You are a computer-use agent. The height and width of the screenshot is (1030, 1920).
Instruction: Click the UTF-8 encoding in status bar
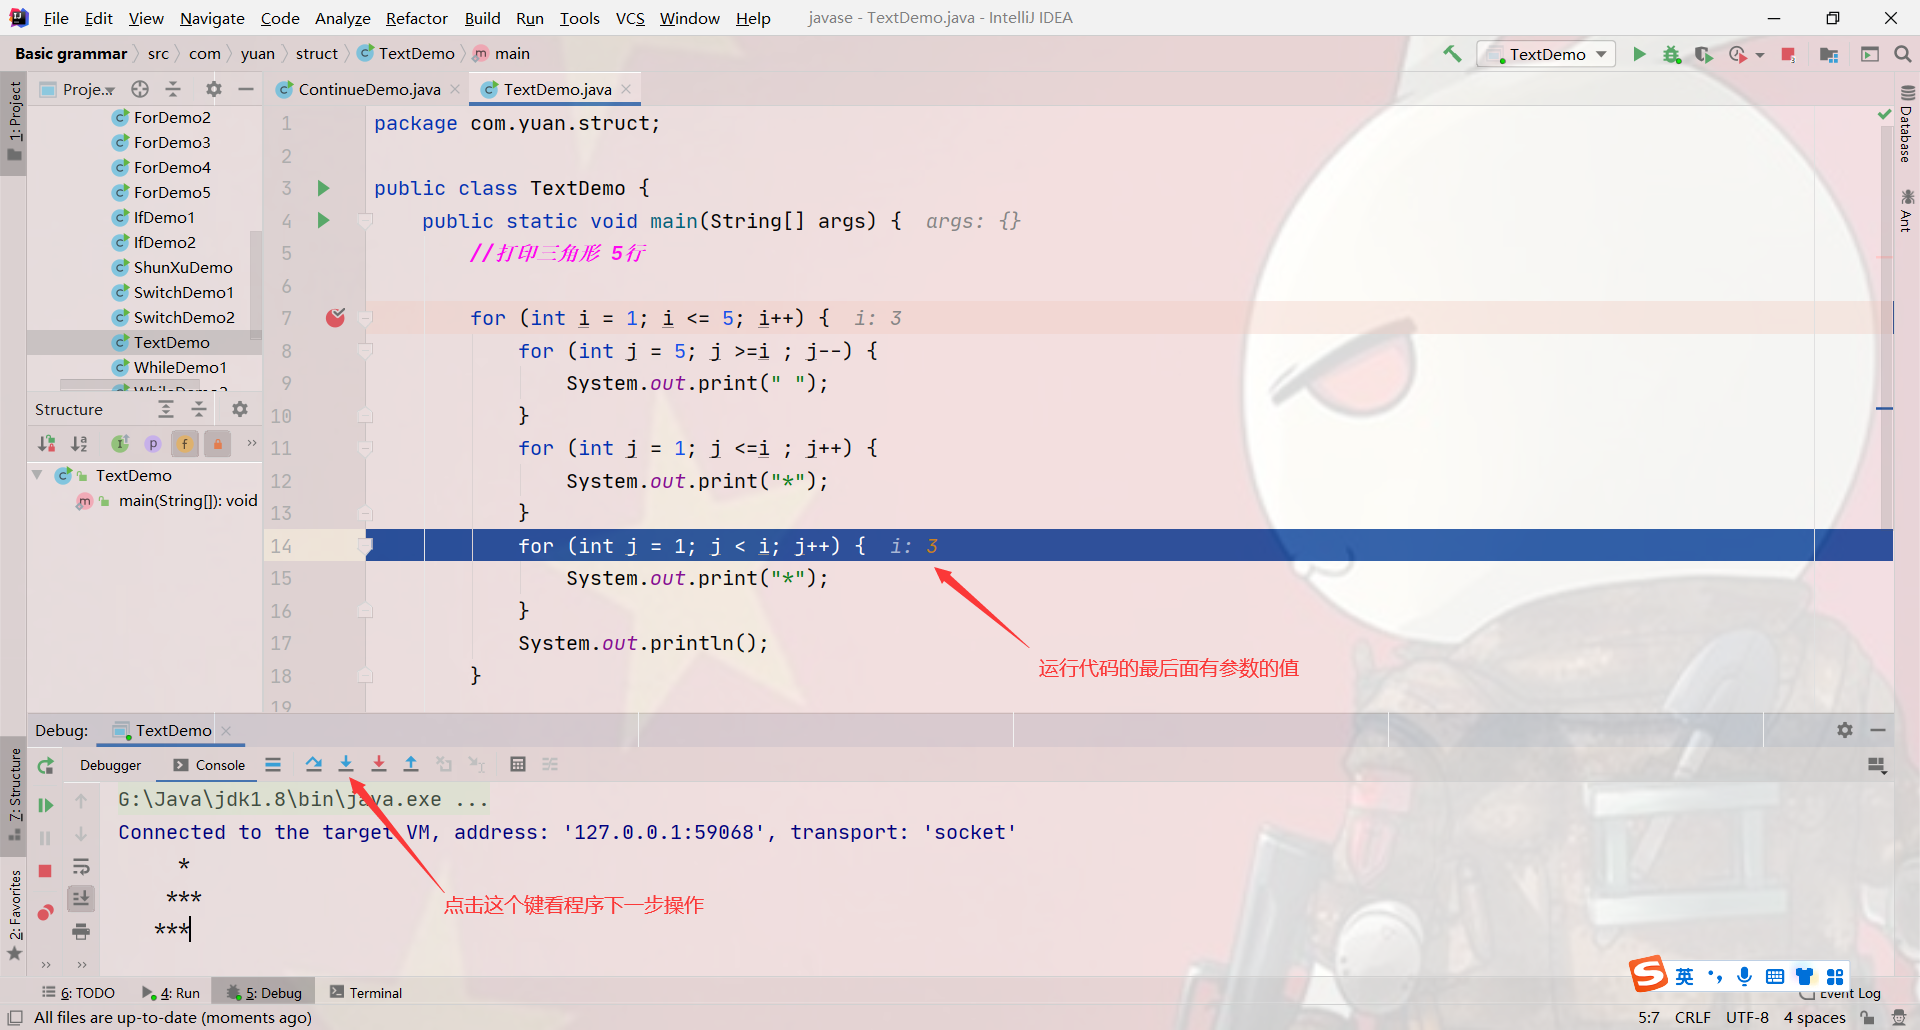point(1747,1017)
